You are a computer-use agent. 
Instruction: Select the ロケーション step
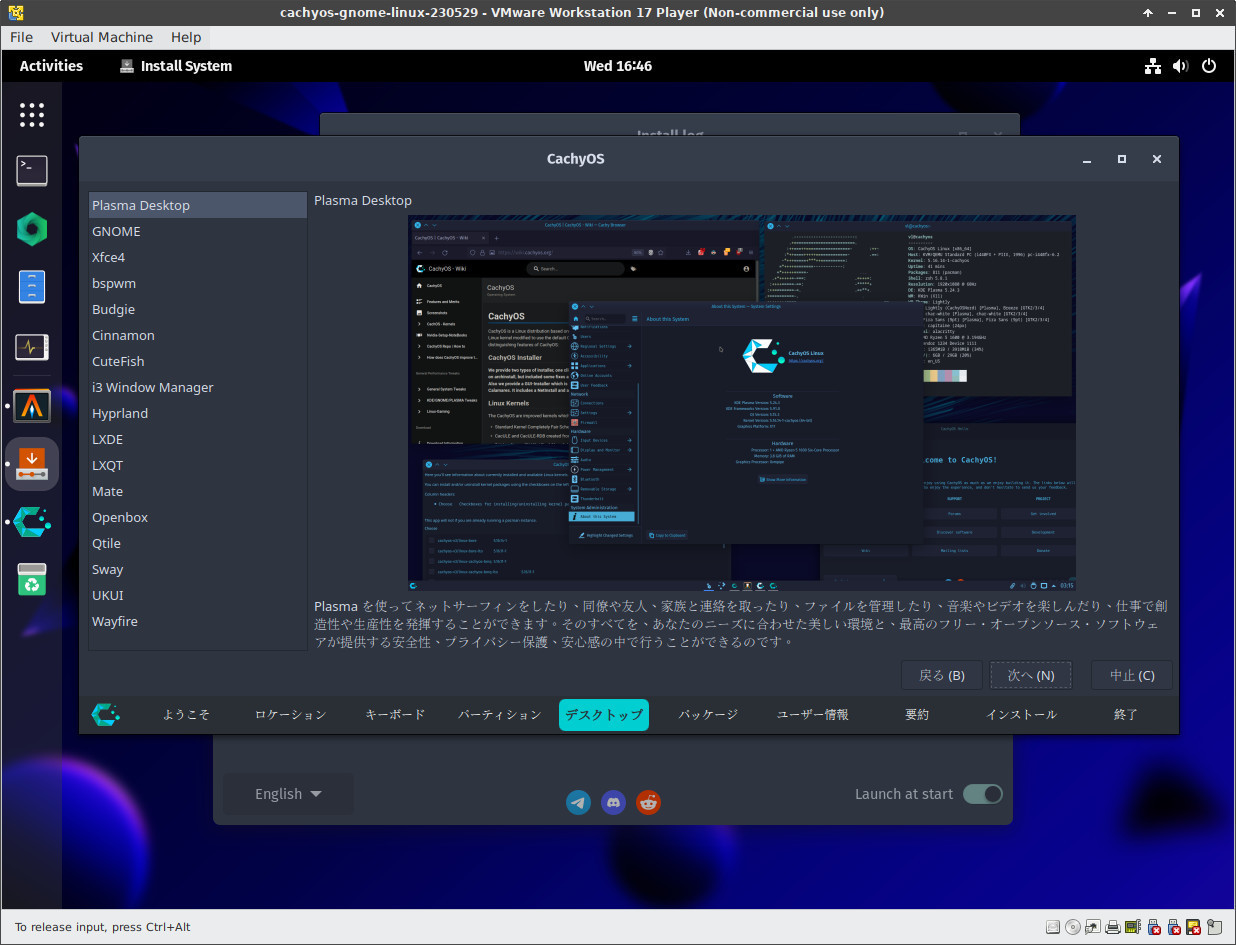(x=291, y=715)
